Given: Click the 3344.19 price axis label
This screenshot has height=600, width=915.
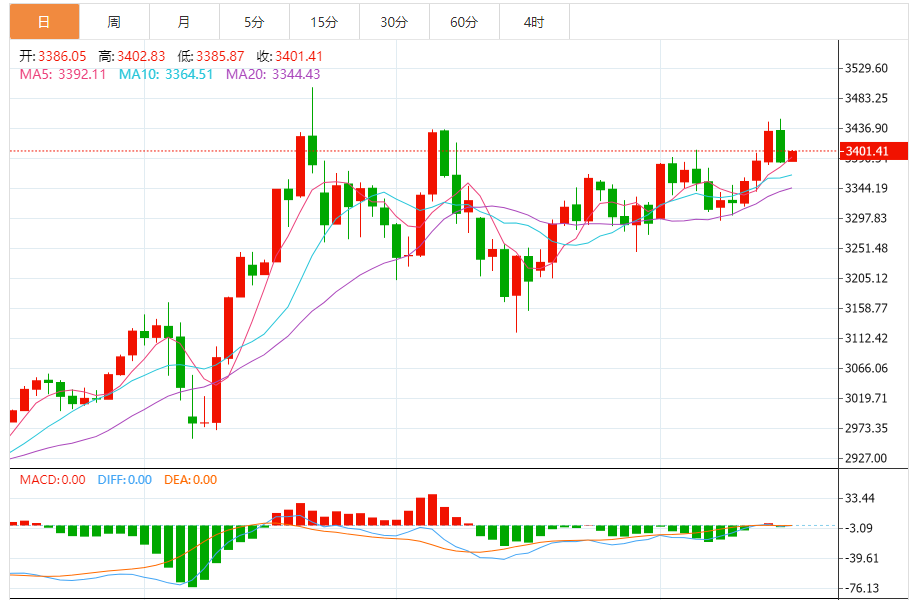Looking at the screenshot, I should (867, 188).
